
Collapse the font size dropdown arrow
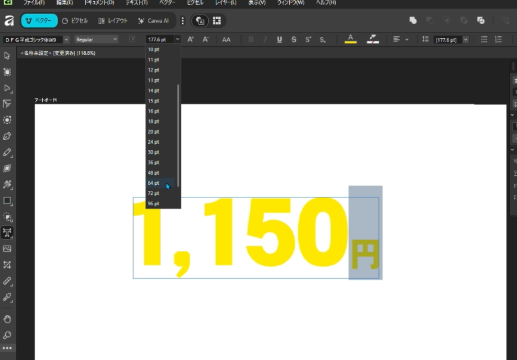click(177, 39)
